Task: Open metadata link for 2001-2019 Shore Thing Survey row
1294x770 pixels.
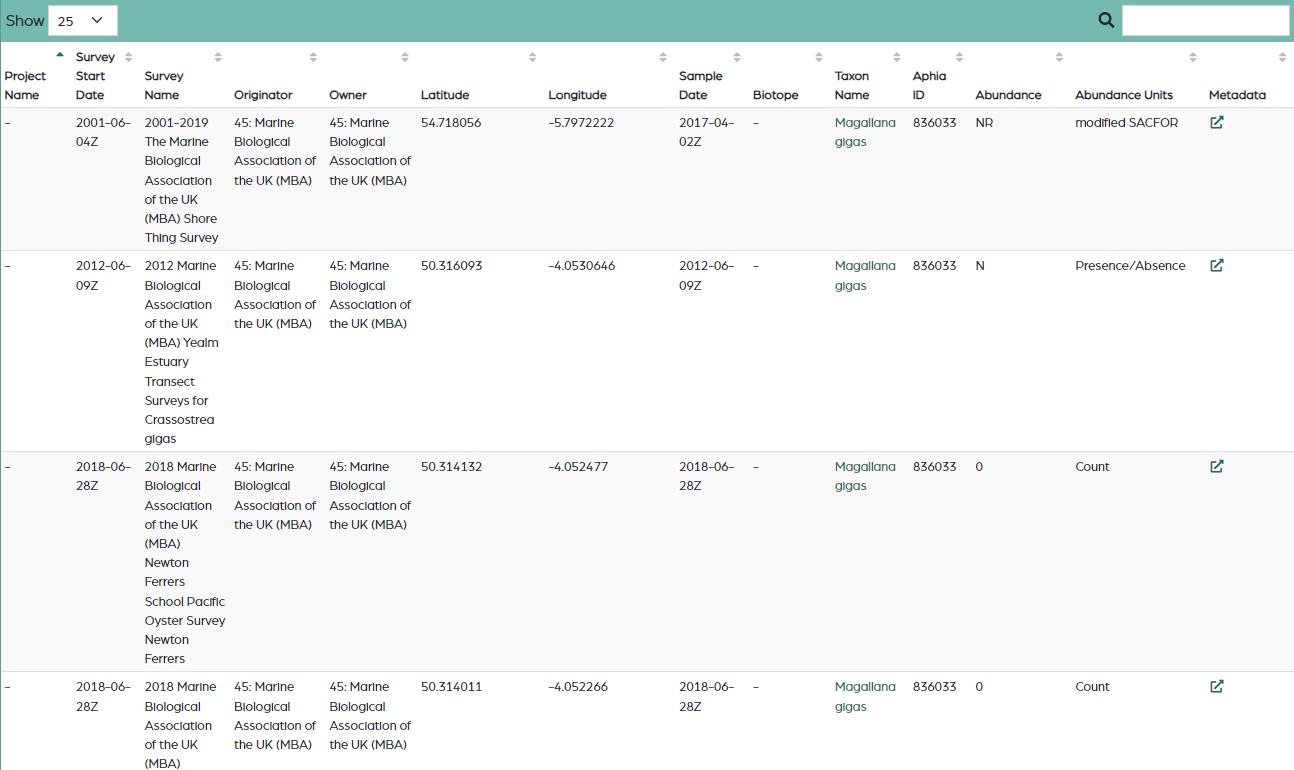Action: [1216, 123]
